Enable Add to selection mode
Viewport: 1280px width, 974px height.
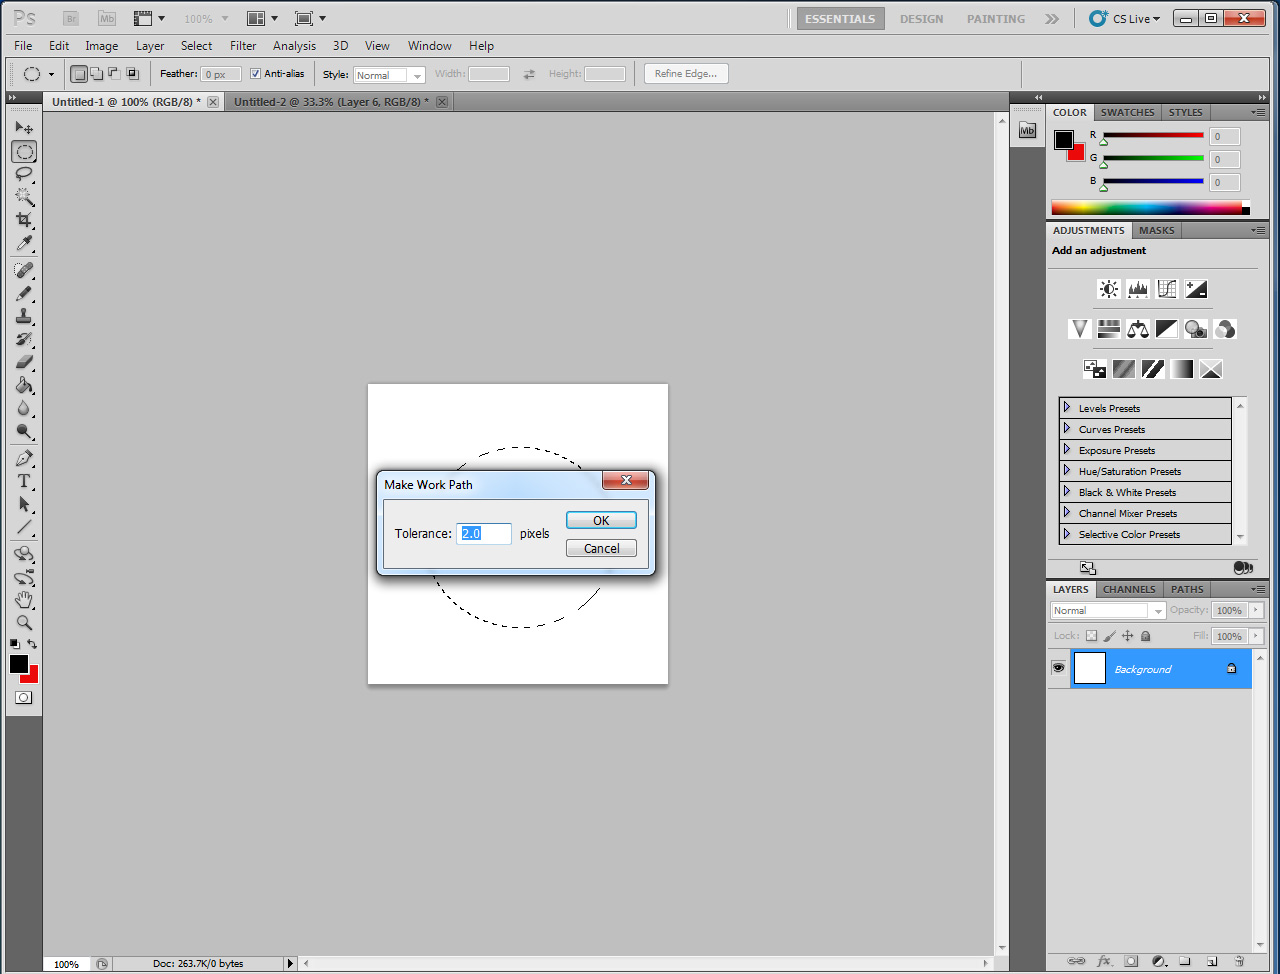[x=96, y=74]
